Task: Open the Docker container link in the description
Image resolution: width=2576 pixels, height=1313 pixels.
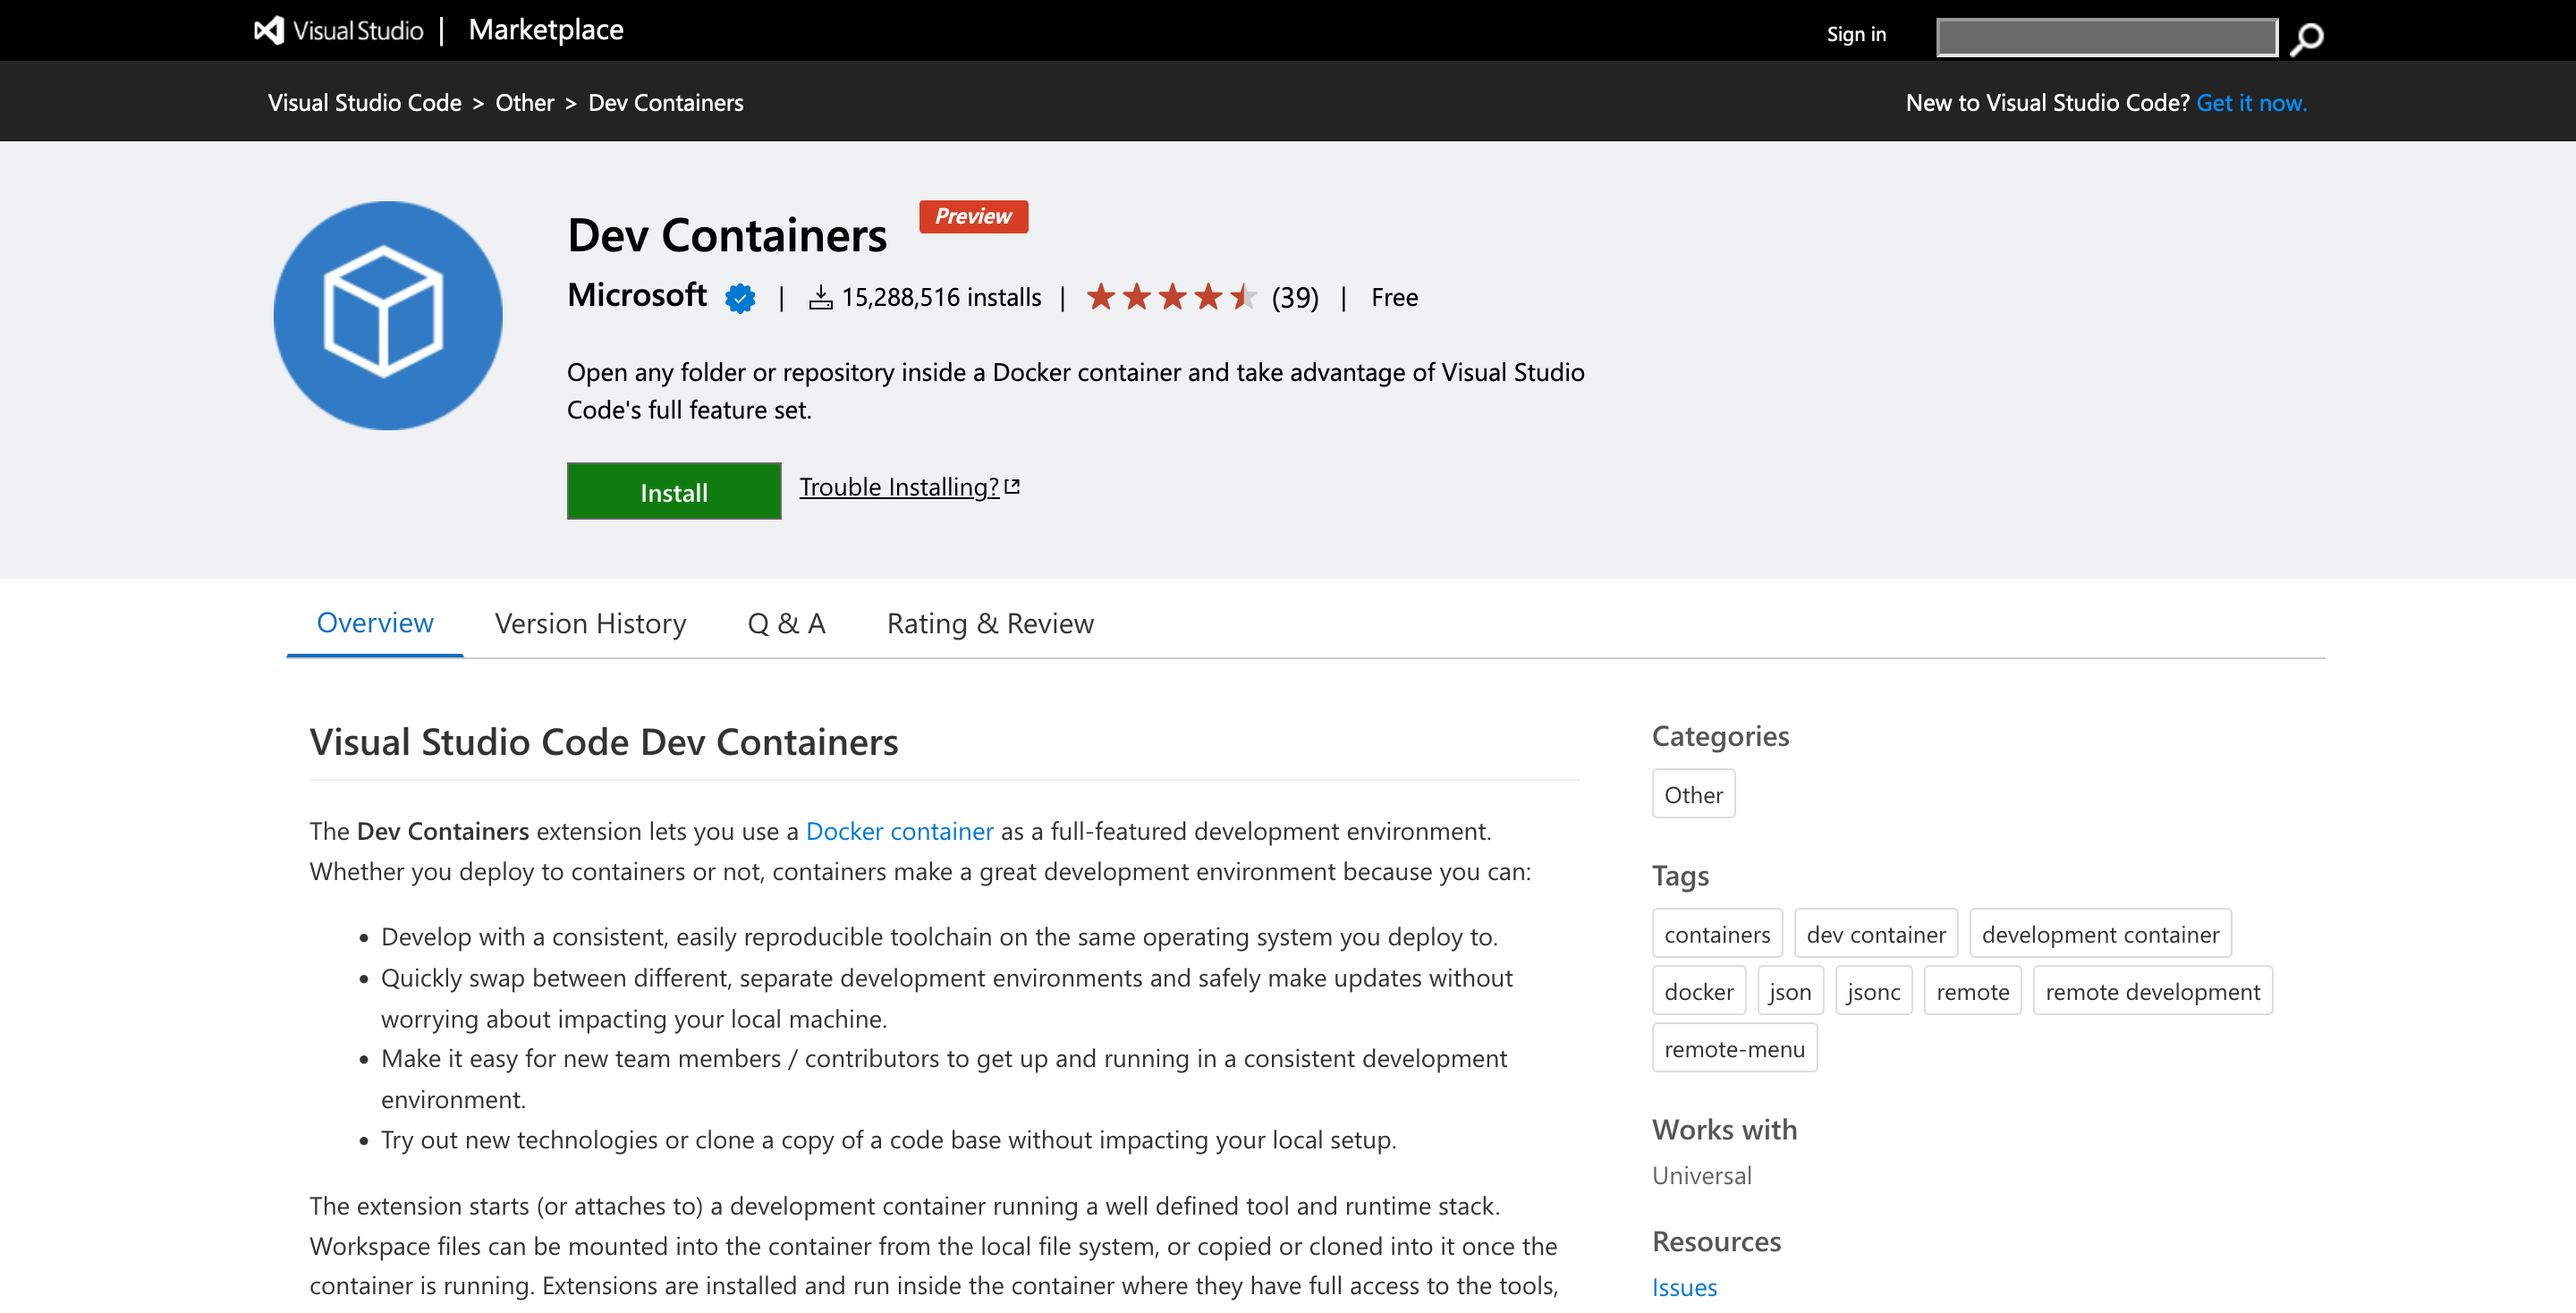Action: coord(899,830)
